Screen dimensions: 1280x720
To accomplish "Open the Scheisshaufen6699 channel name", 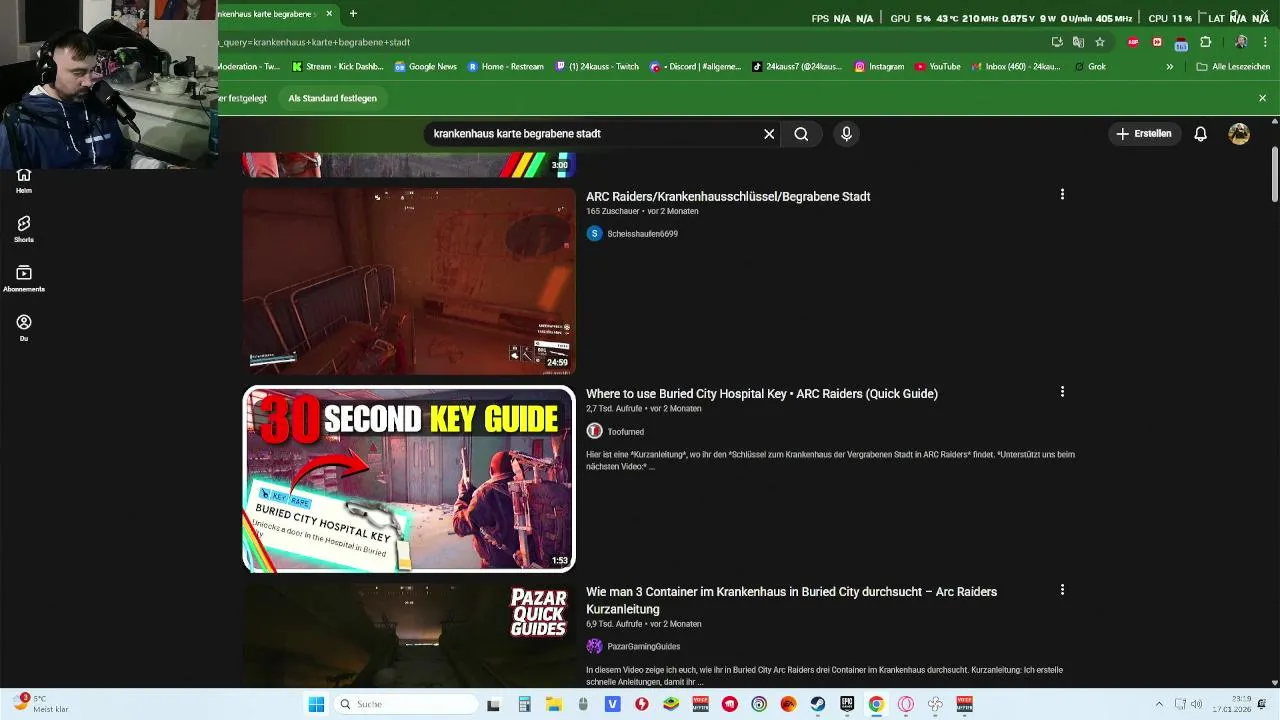I will click(642, 234).
